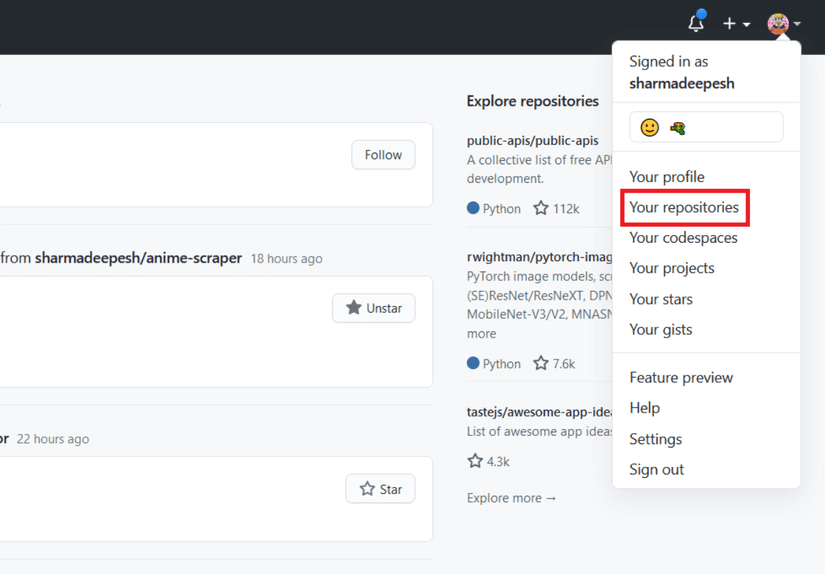Expand the create-new dropdown arrow
825x574 pixels.
[x=746, y=24]
